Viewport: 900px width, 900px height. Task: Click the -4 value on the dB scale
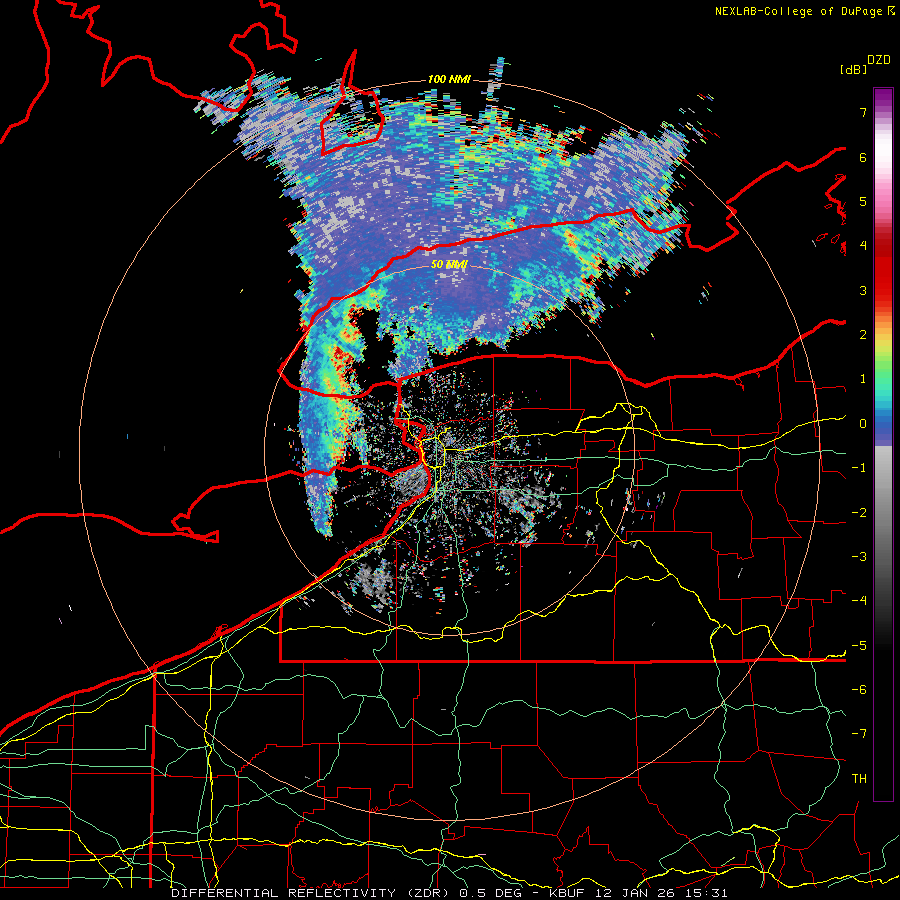click(x=859, y=601)
